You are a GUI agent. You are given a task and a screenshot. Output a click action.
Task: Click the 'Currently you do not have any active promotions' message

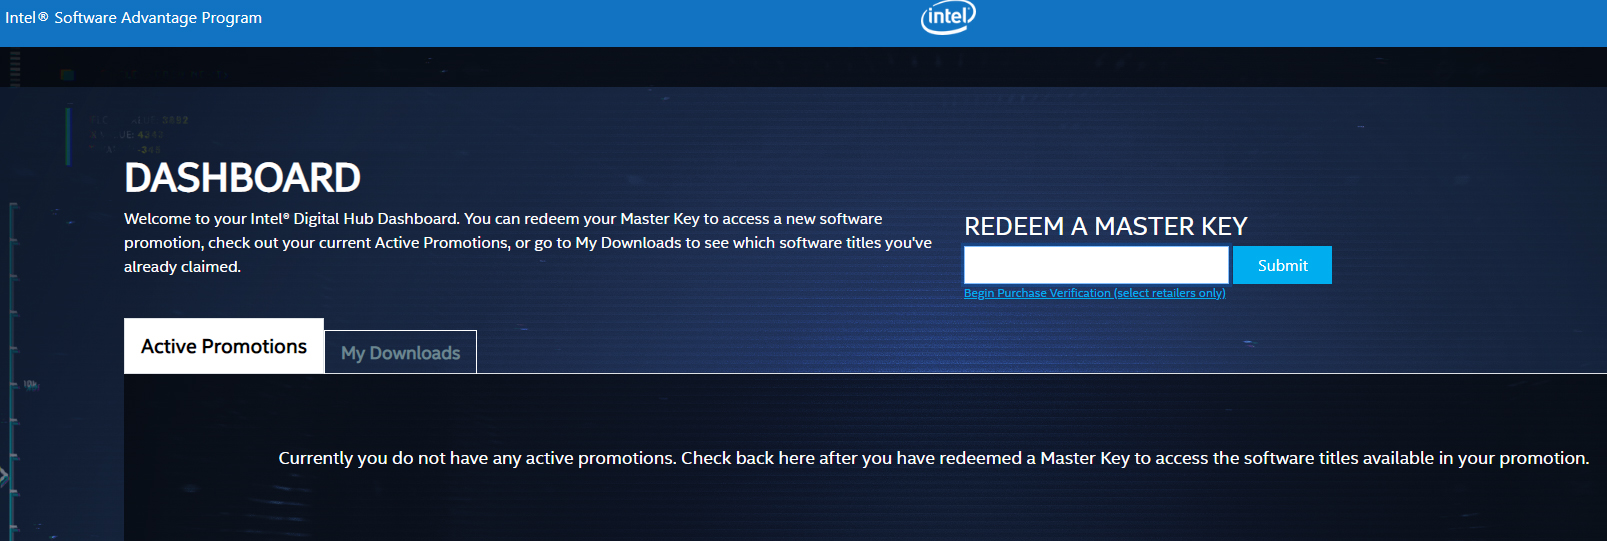933,458
